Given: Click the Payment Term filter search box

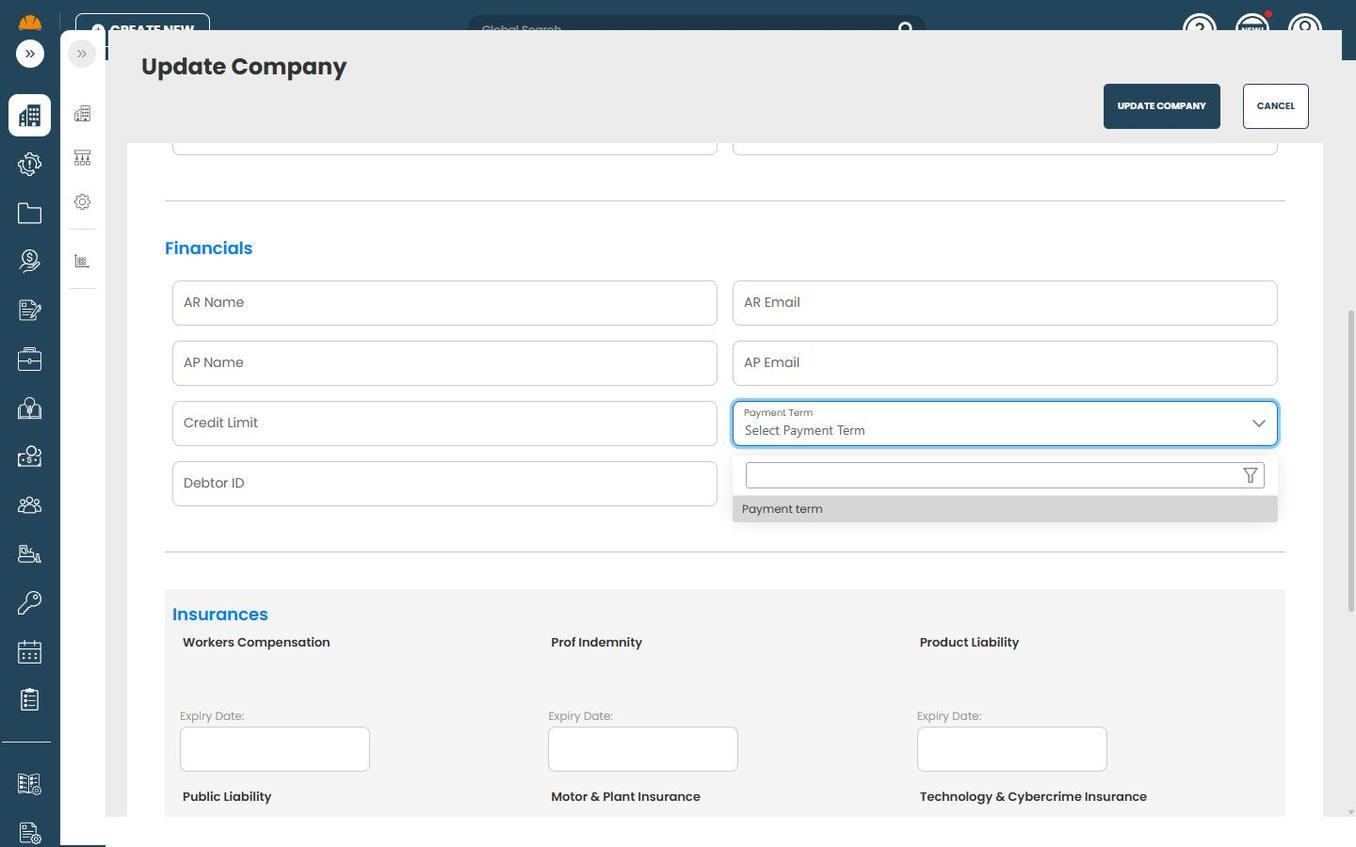Looking at the screenshot, I should [992, 476].
